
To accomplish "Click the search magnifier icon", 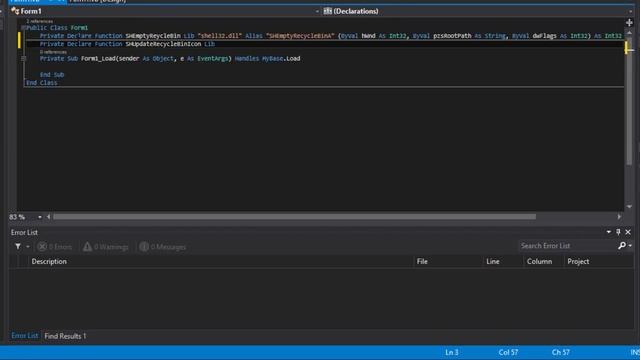I will 622,246.
